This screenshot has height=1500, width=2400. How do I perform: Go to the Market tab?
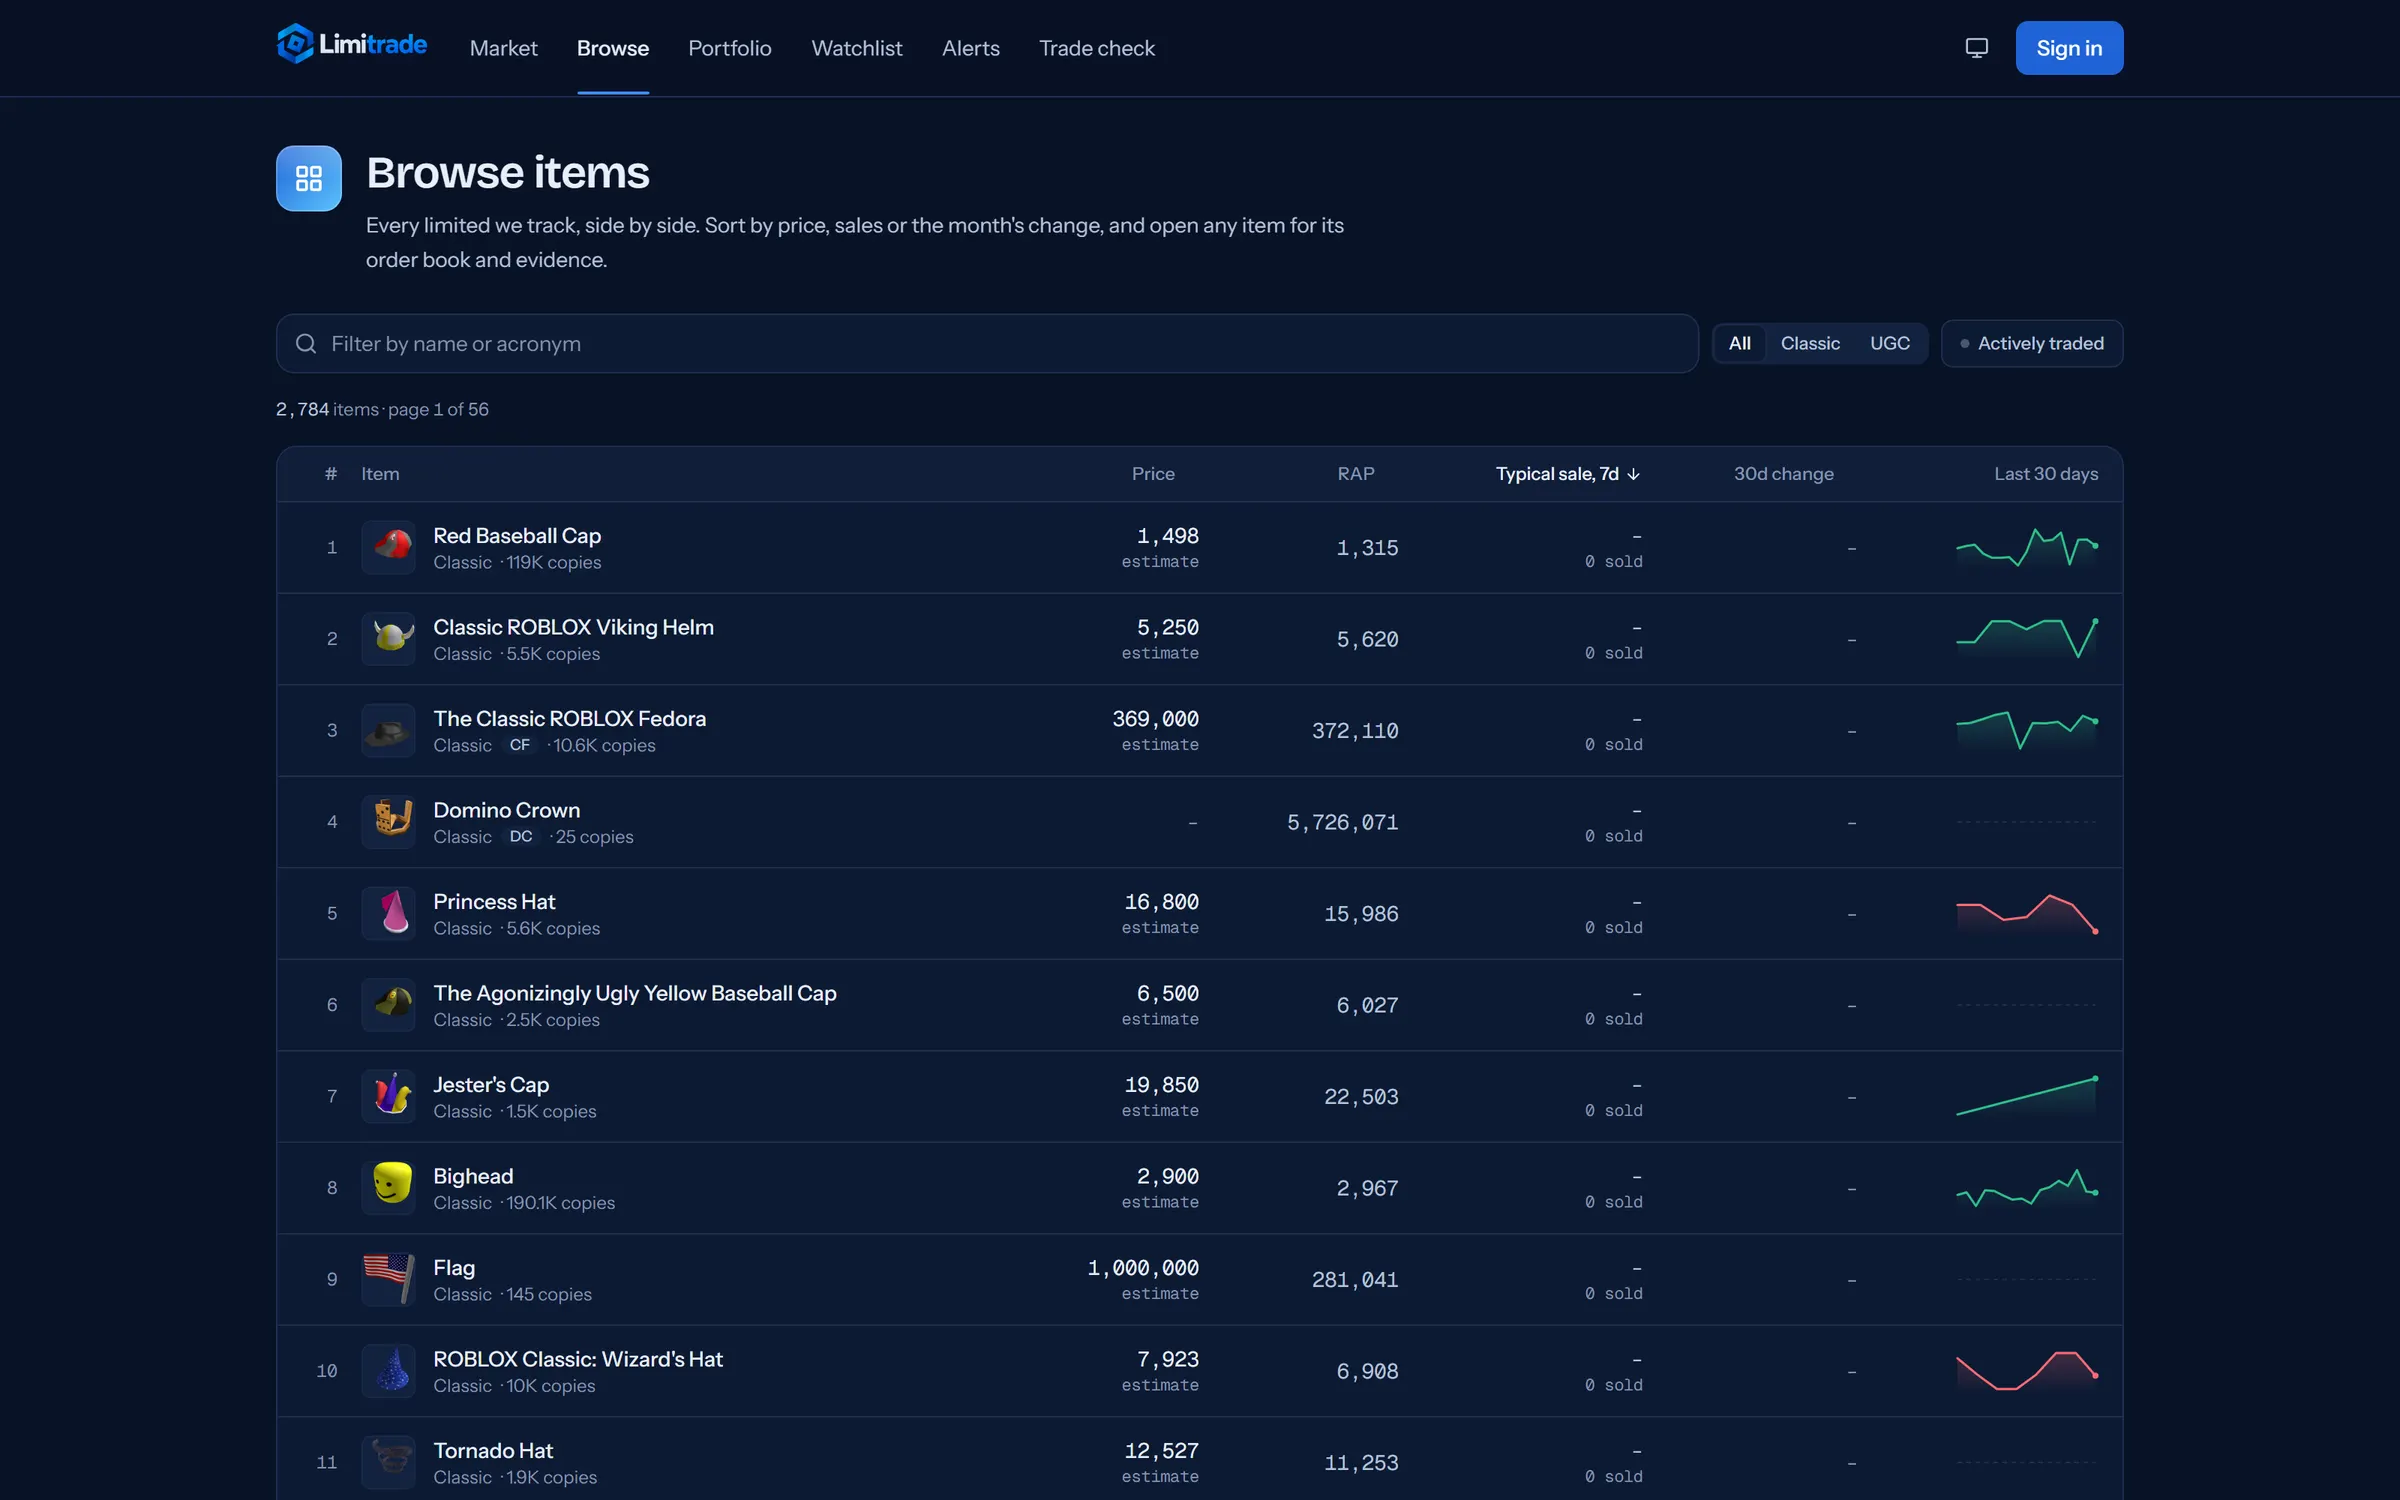click(x=503, y=48)
